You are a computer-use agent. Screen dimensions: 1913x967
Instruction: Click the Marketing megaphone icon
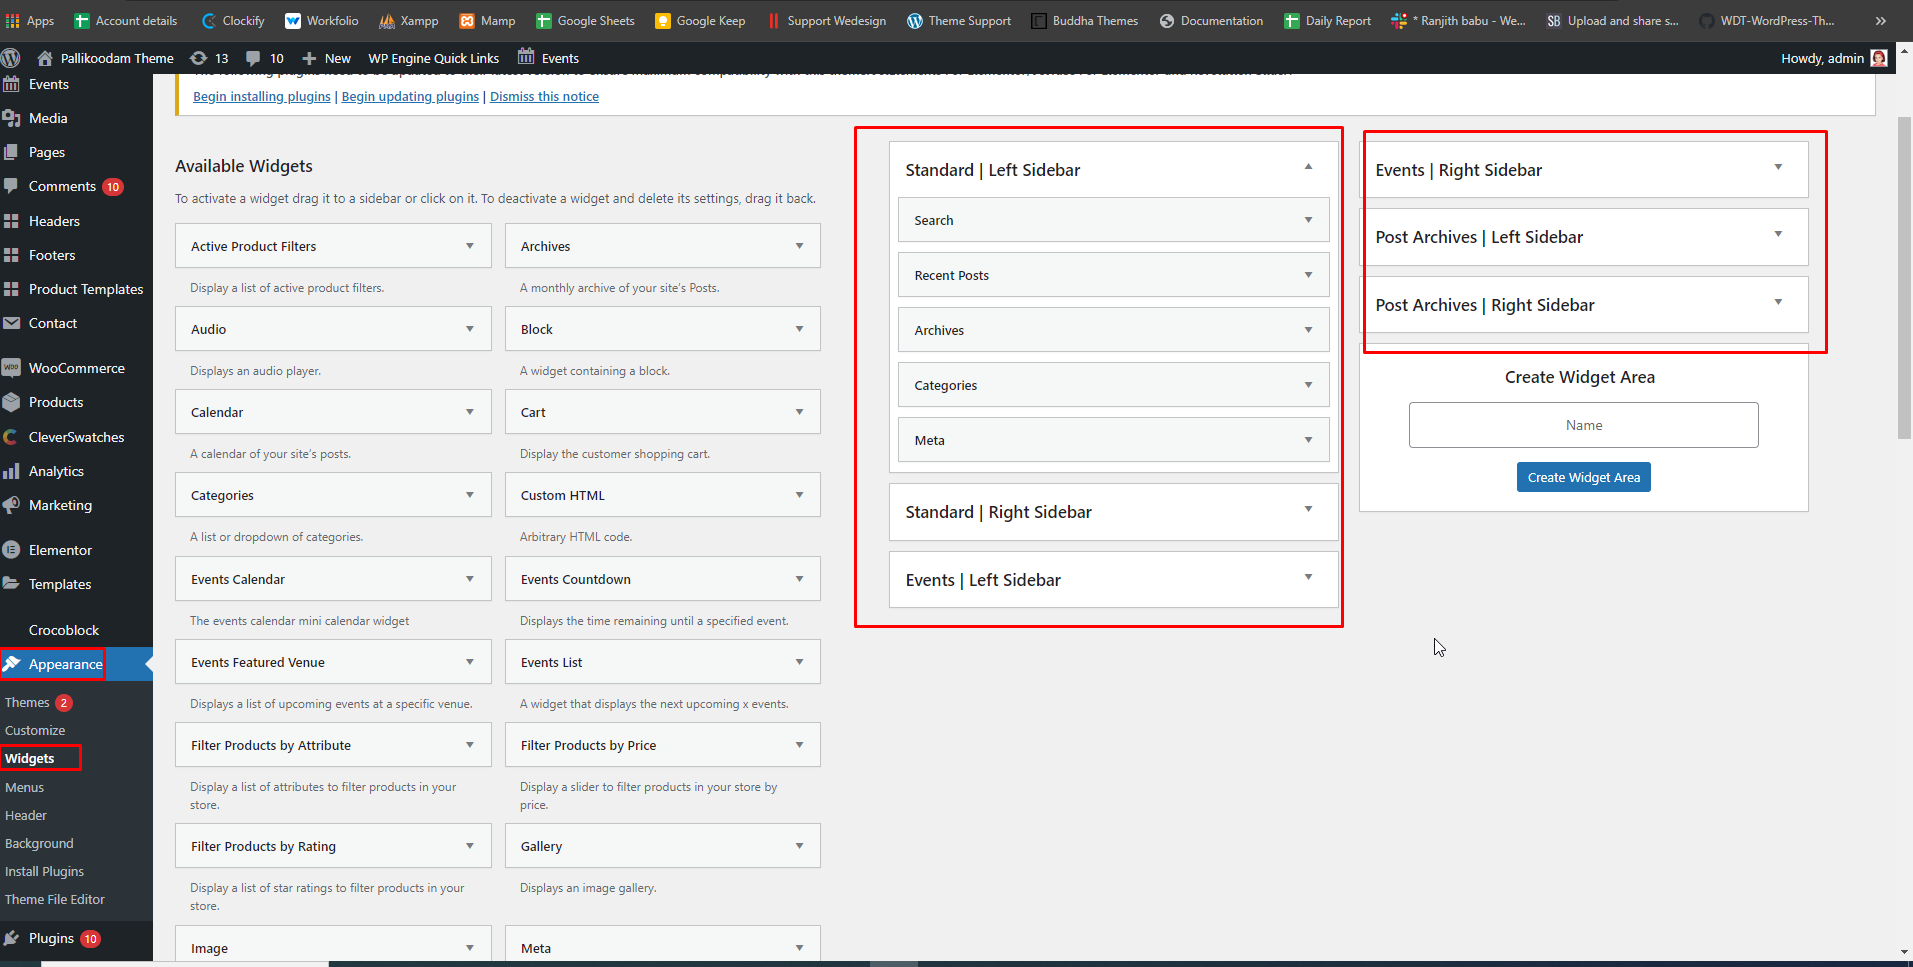point(12,505)
